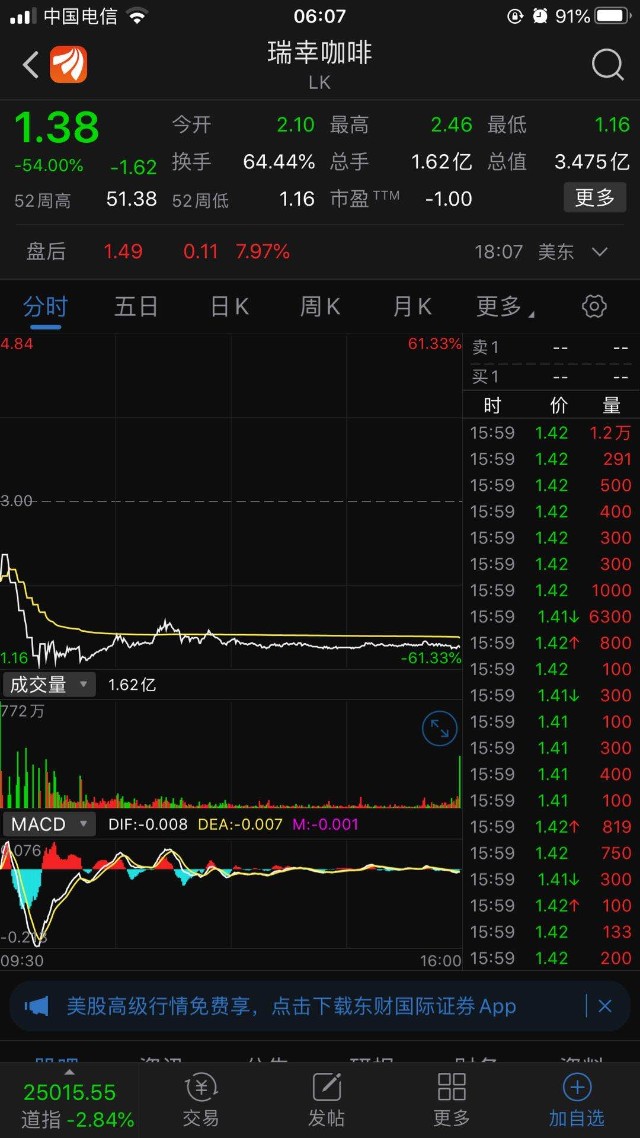
Task: Add stock to watchlist via 加自选
Action: click(577, 1101)
